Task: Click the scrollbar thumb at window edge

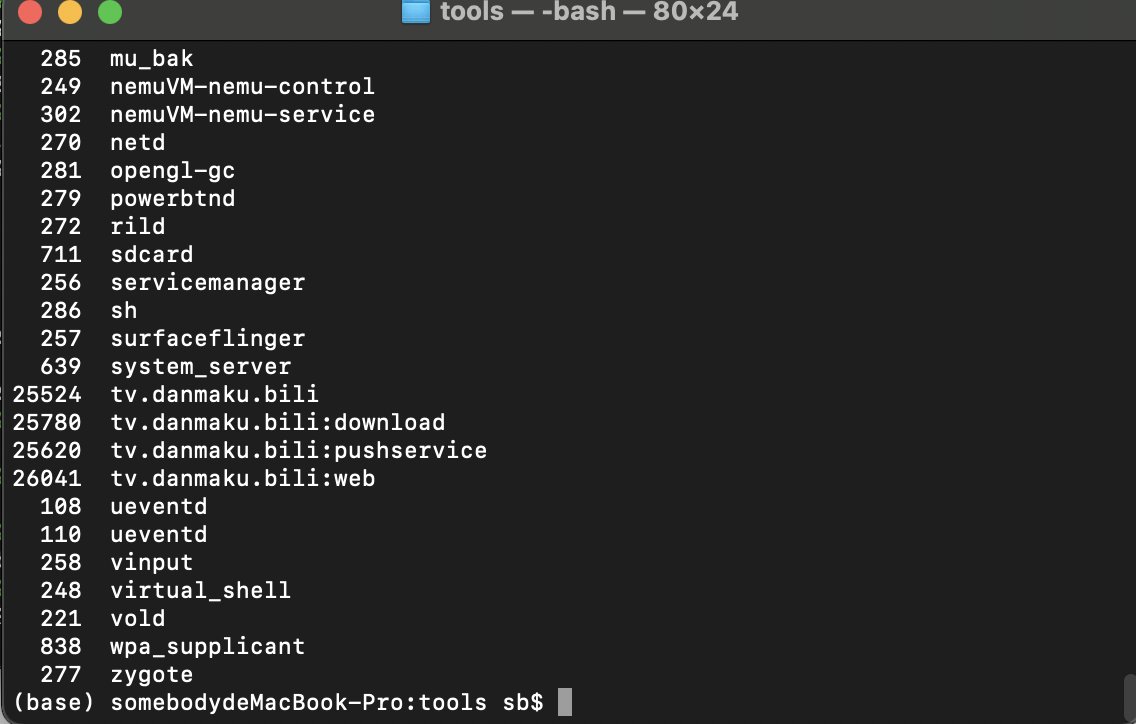Action: pos(1129,699)
